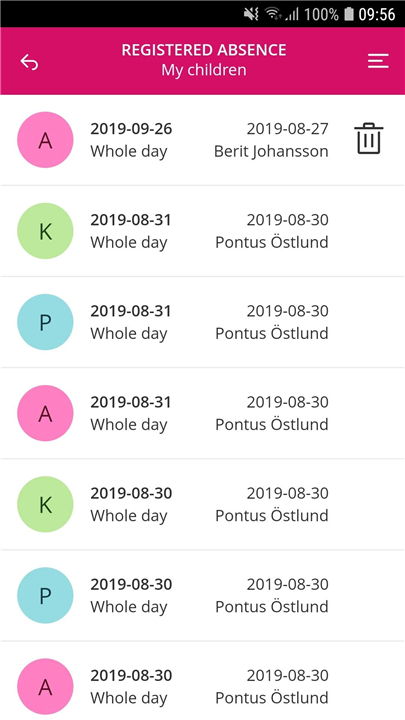Select the Berit Johansson absence row
The width and height of the screenshot is (405, 720).
[202, 140]
